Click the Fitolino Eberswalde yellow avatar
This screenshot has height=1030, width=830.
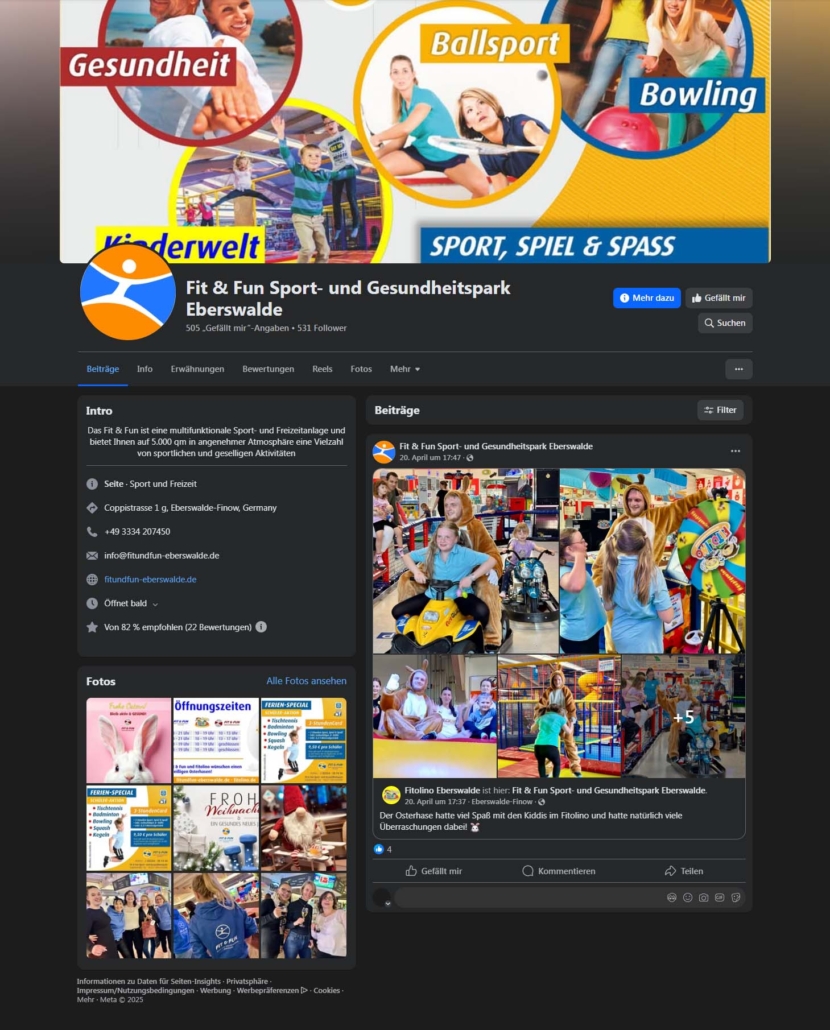coord(391,795)
